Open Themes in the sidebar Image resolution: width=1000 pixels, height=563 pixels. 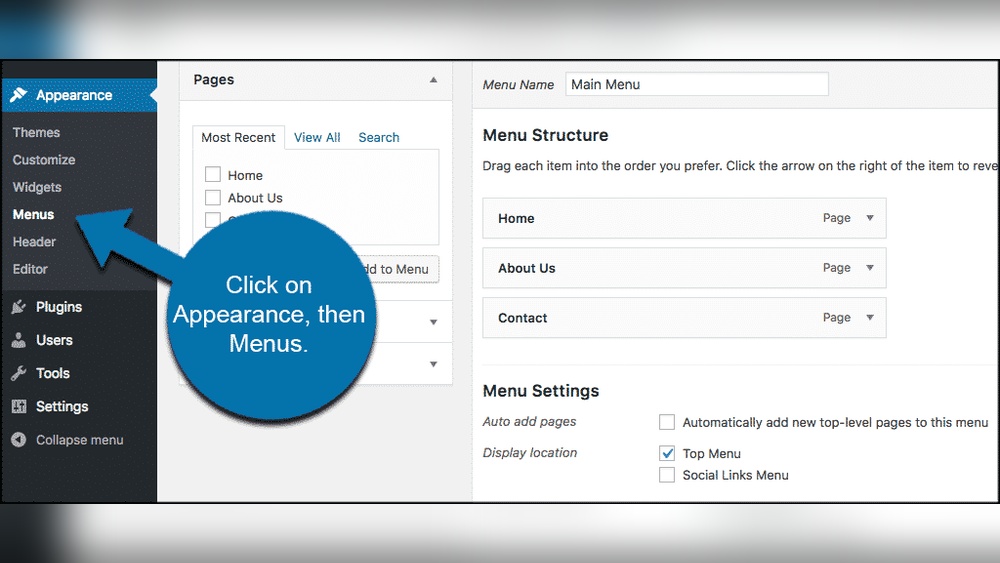[x=36, y=132]
